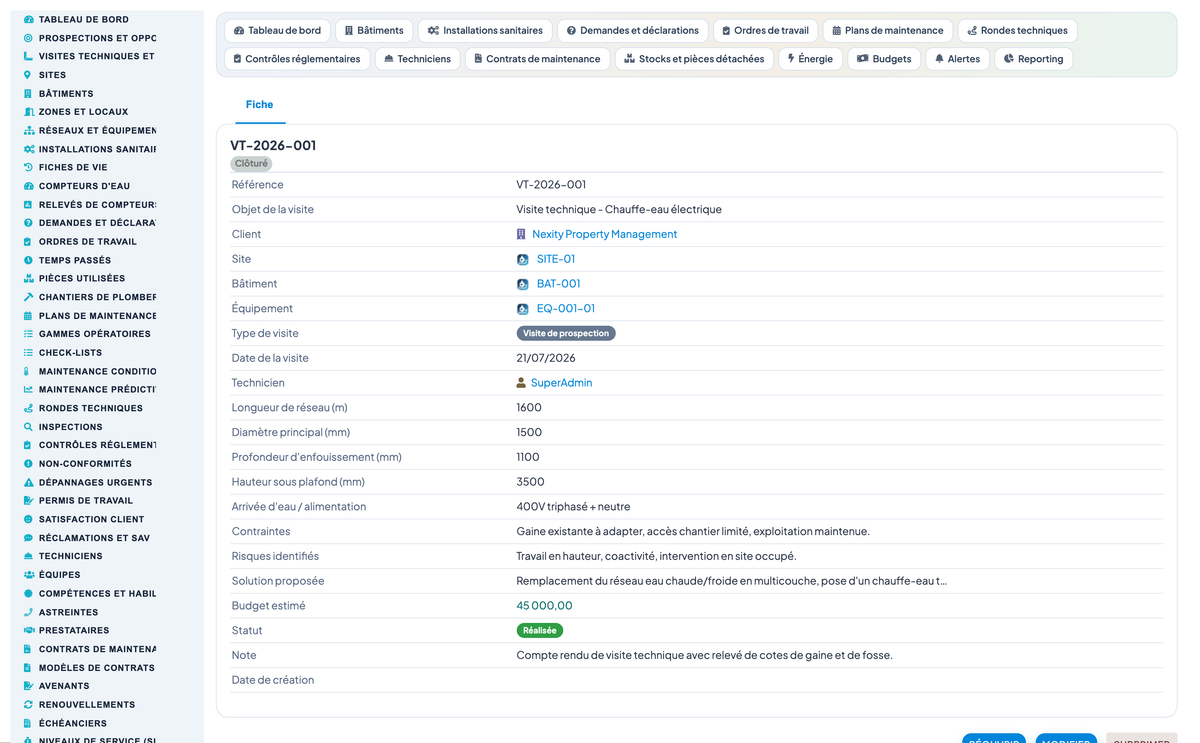Screen dimensions: 1200x743
Task: Open Techniciens in the top toolbar
Action: click(x=418, y=59)
